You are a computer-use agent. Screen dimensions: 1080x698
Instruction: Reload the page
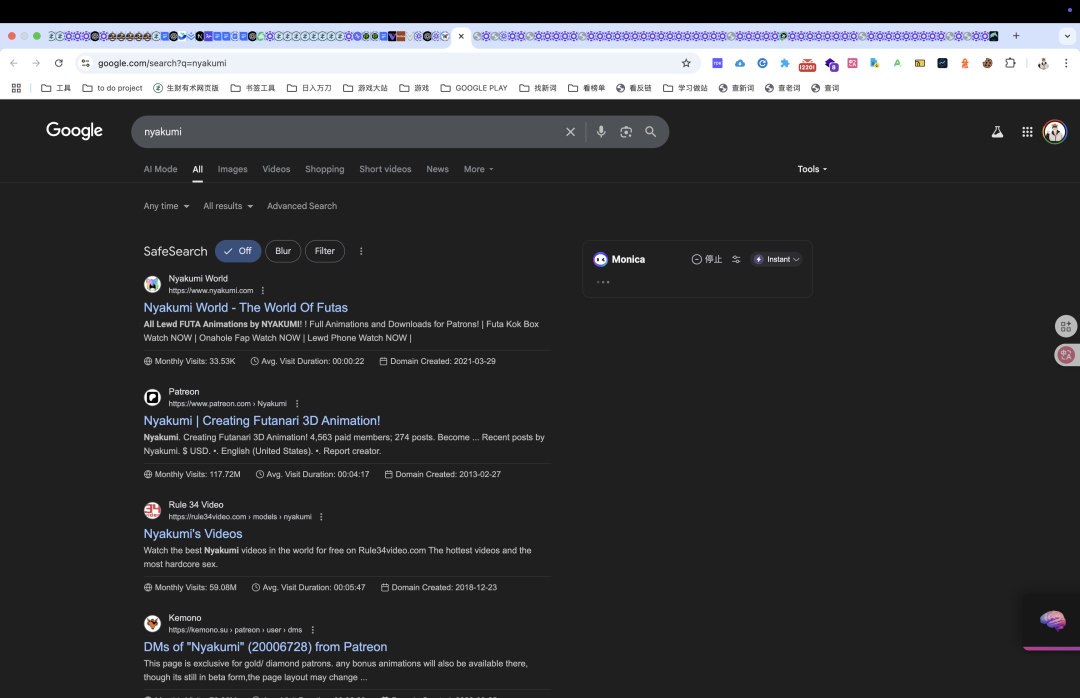pyautogui.click(x=59, y=63)
